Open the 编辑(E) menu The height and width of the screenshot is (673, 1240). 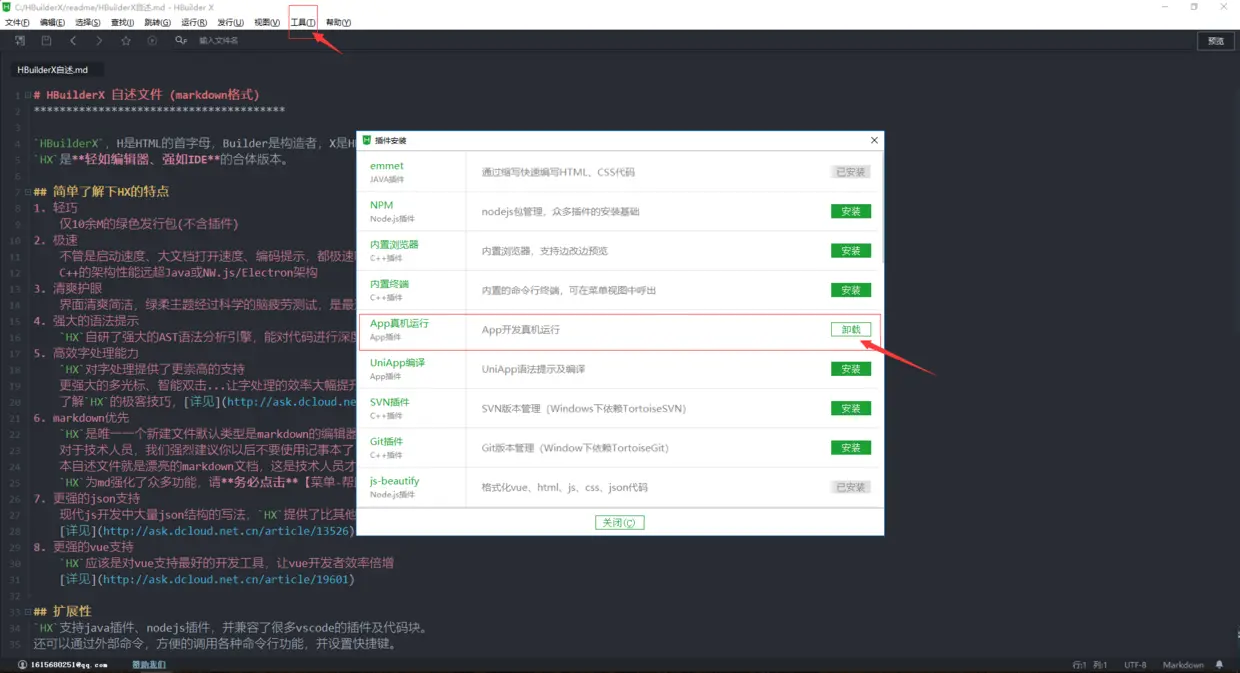click(x=53, y=22)
